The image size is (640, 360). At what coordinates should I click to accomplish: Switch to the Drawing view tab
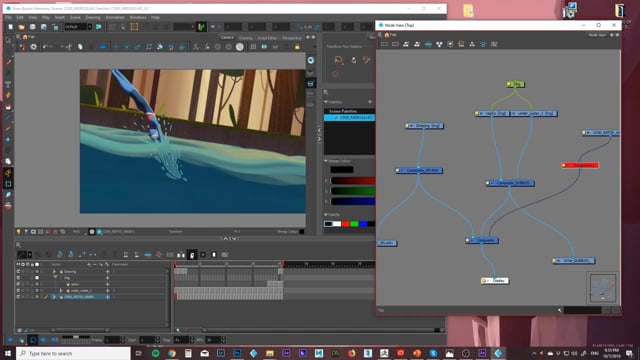(245, 38)
